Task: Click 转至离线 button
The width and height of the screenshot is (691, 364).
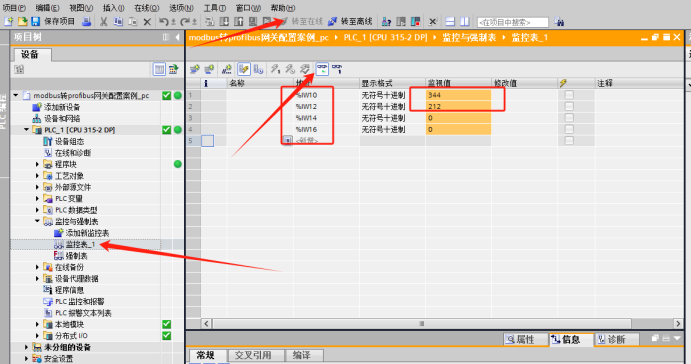Action: pyautogui.click(x=350, y=22)
